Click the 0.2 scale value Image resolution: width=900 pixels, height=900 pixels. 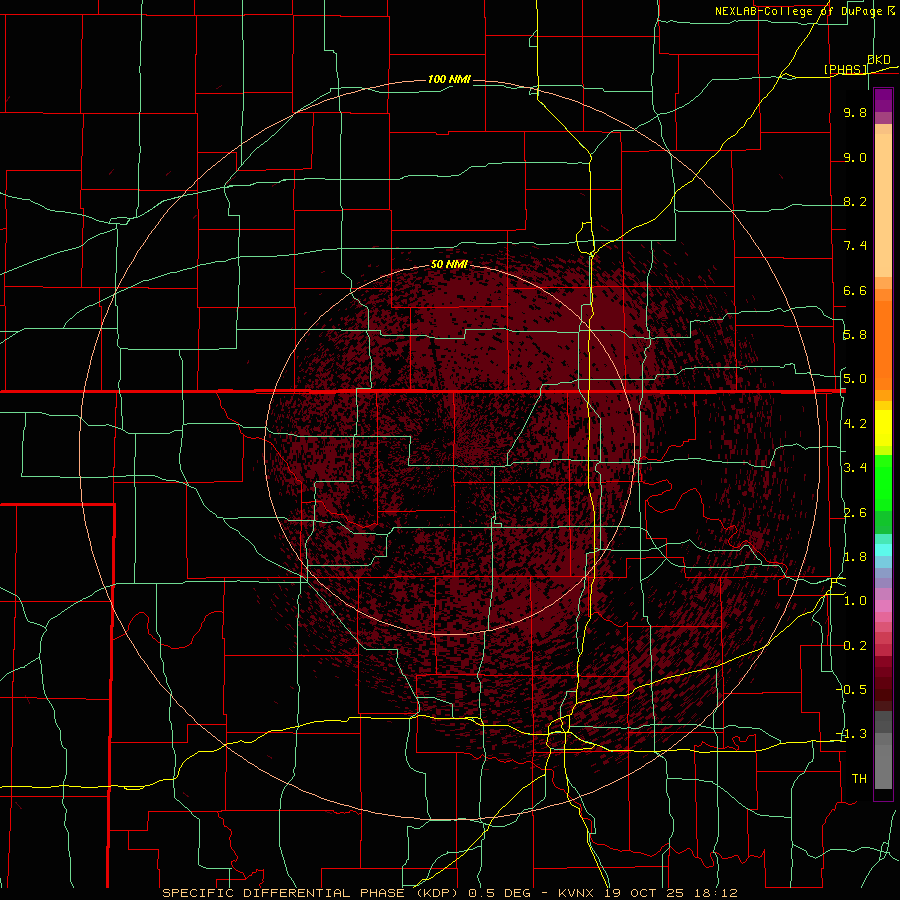[855, 646]
